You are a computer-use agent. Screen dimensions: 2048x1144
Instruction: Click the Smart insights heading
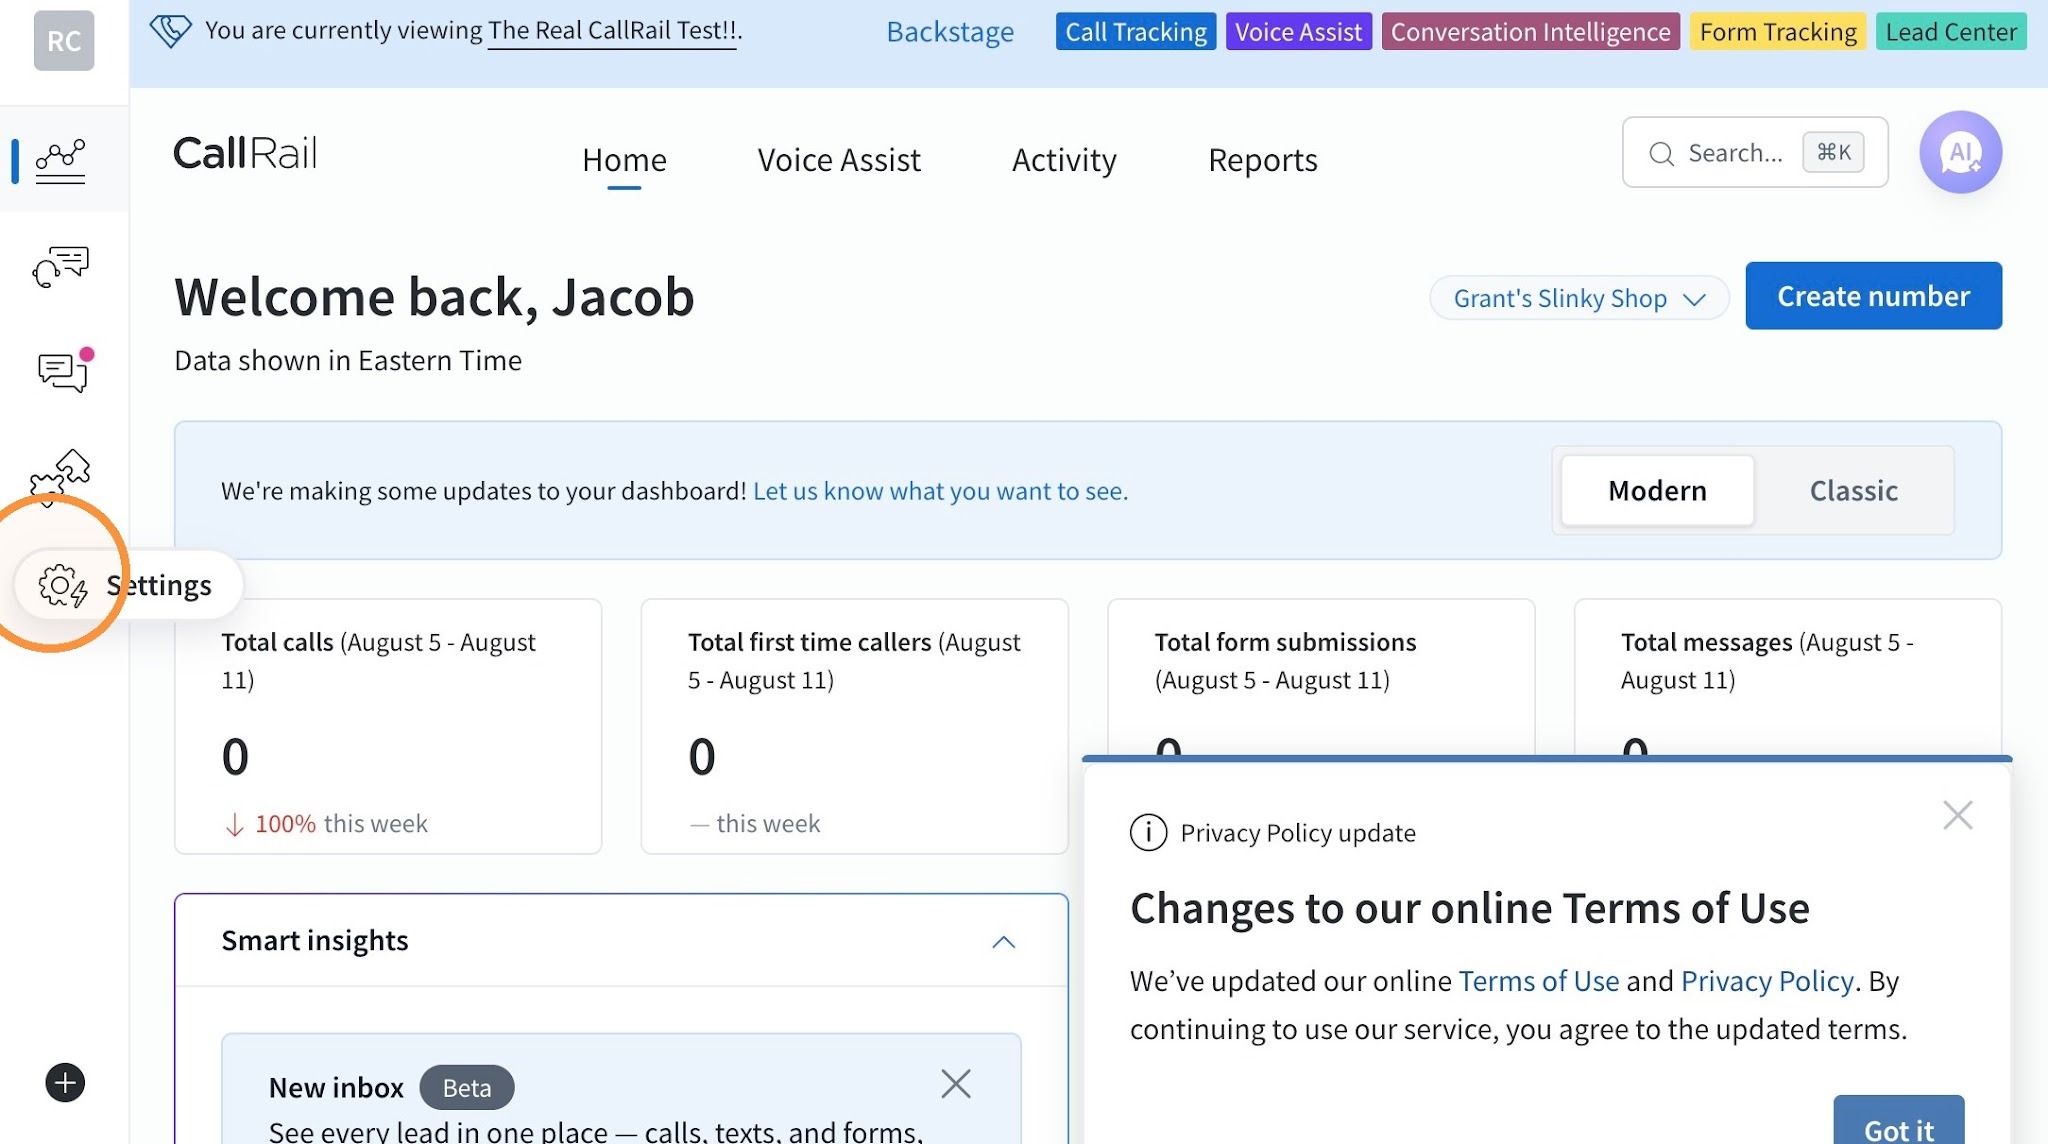click(315, 940)
